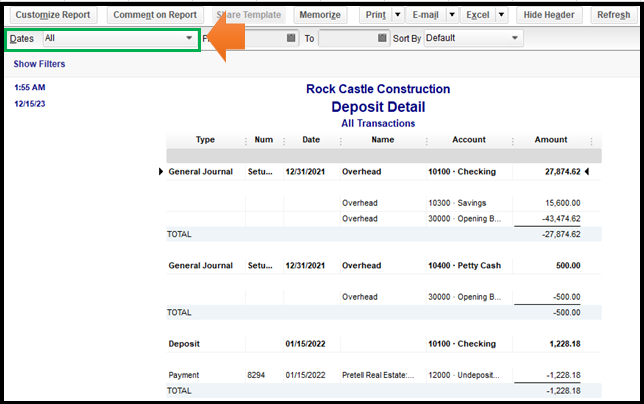644x404 pixels.
Task: Click the Rock Castle Construction heading
Action: [378, 89]
